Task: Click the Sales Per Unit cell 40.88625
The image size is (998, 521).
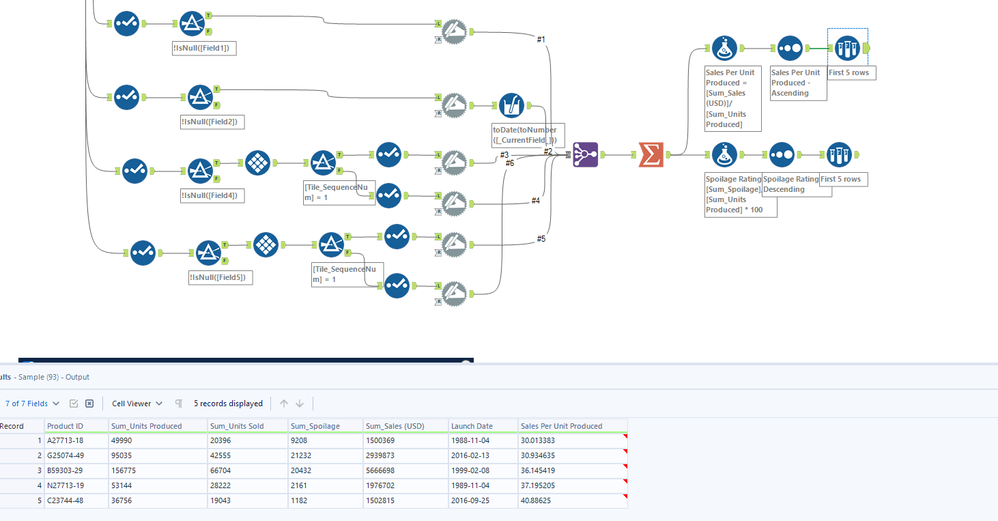Action: click(572, 501)
